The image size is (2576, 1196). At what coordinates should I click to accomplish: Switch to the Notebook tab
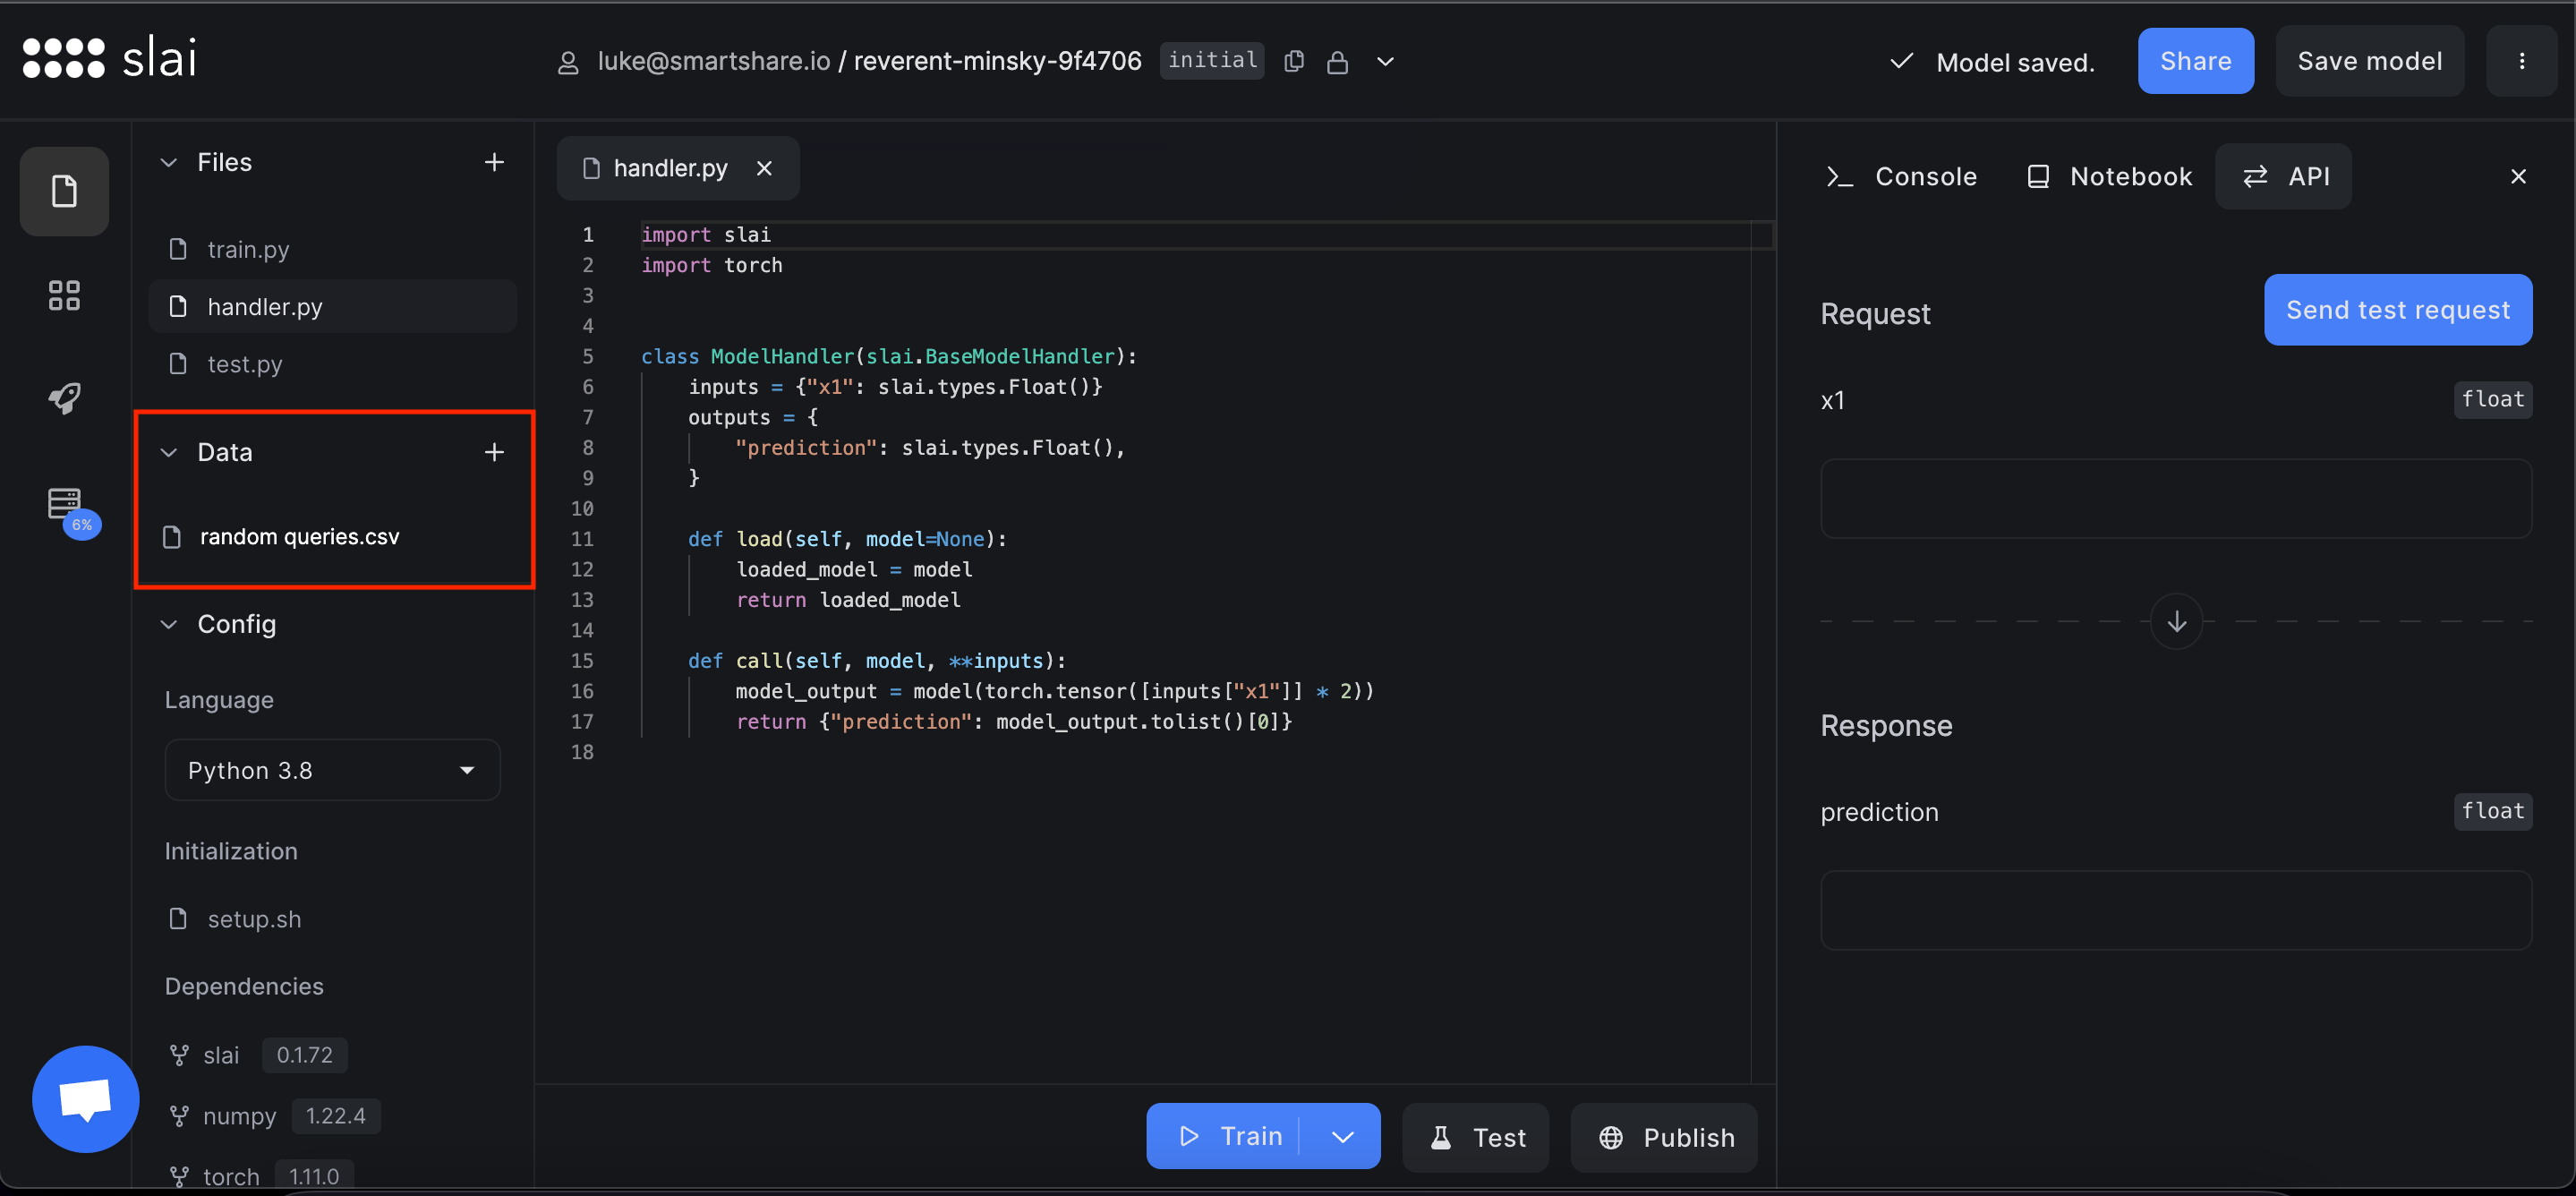[x=2110, y=176]
